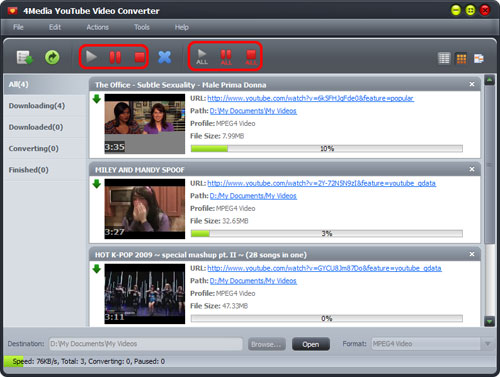Screen dimensions: 500x377
Task: Switch to the list view icon
Action: click(444, 58)
